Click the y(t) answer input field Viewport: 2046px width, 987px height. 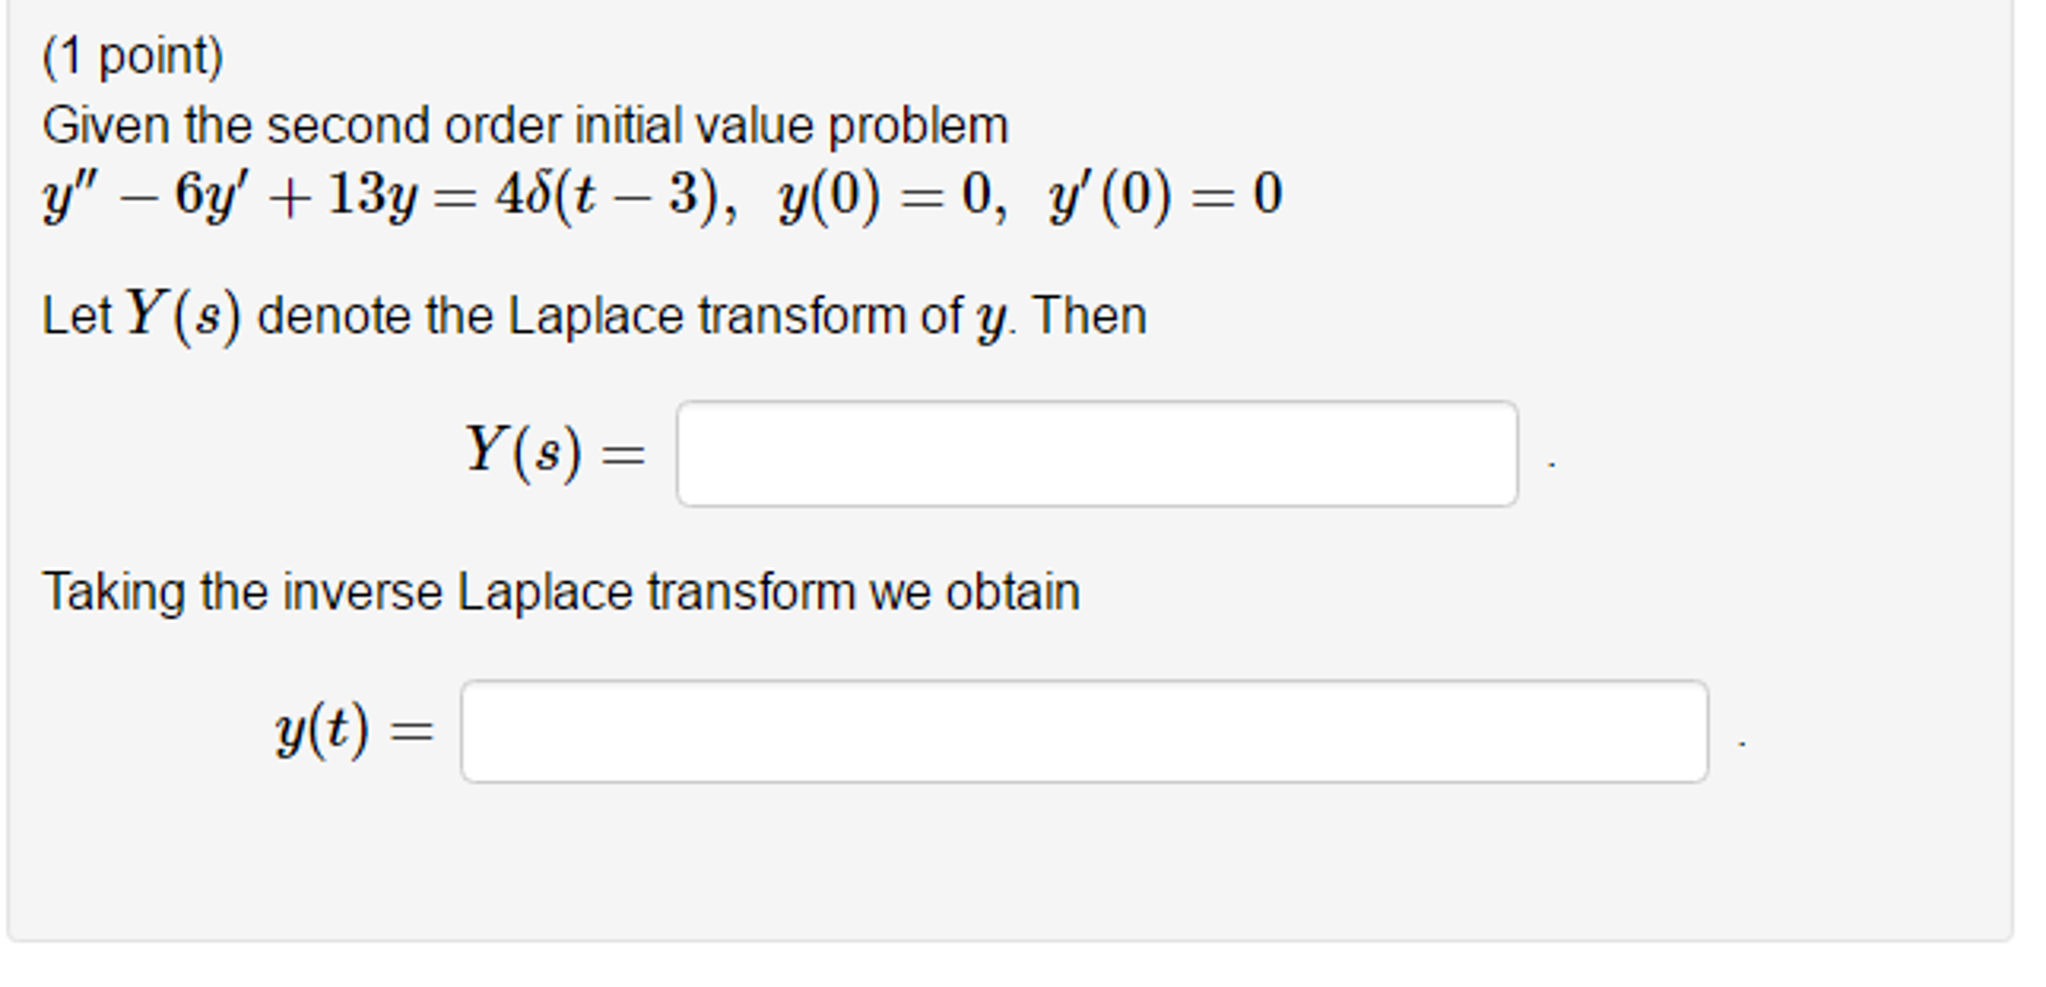pos(1085,732)
